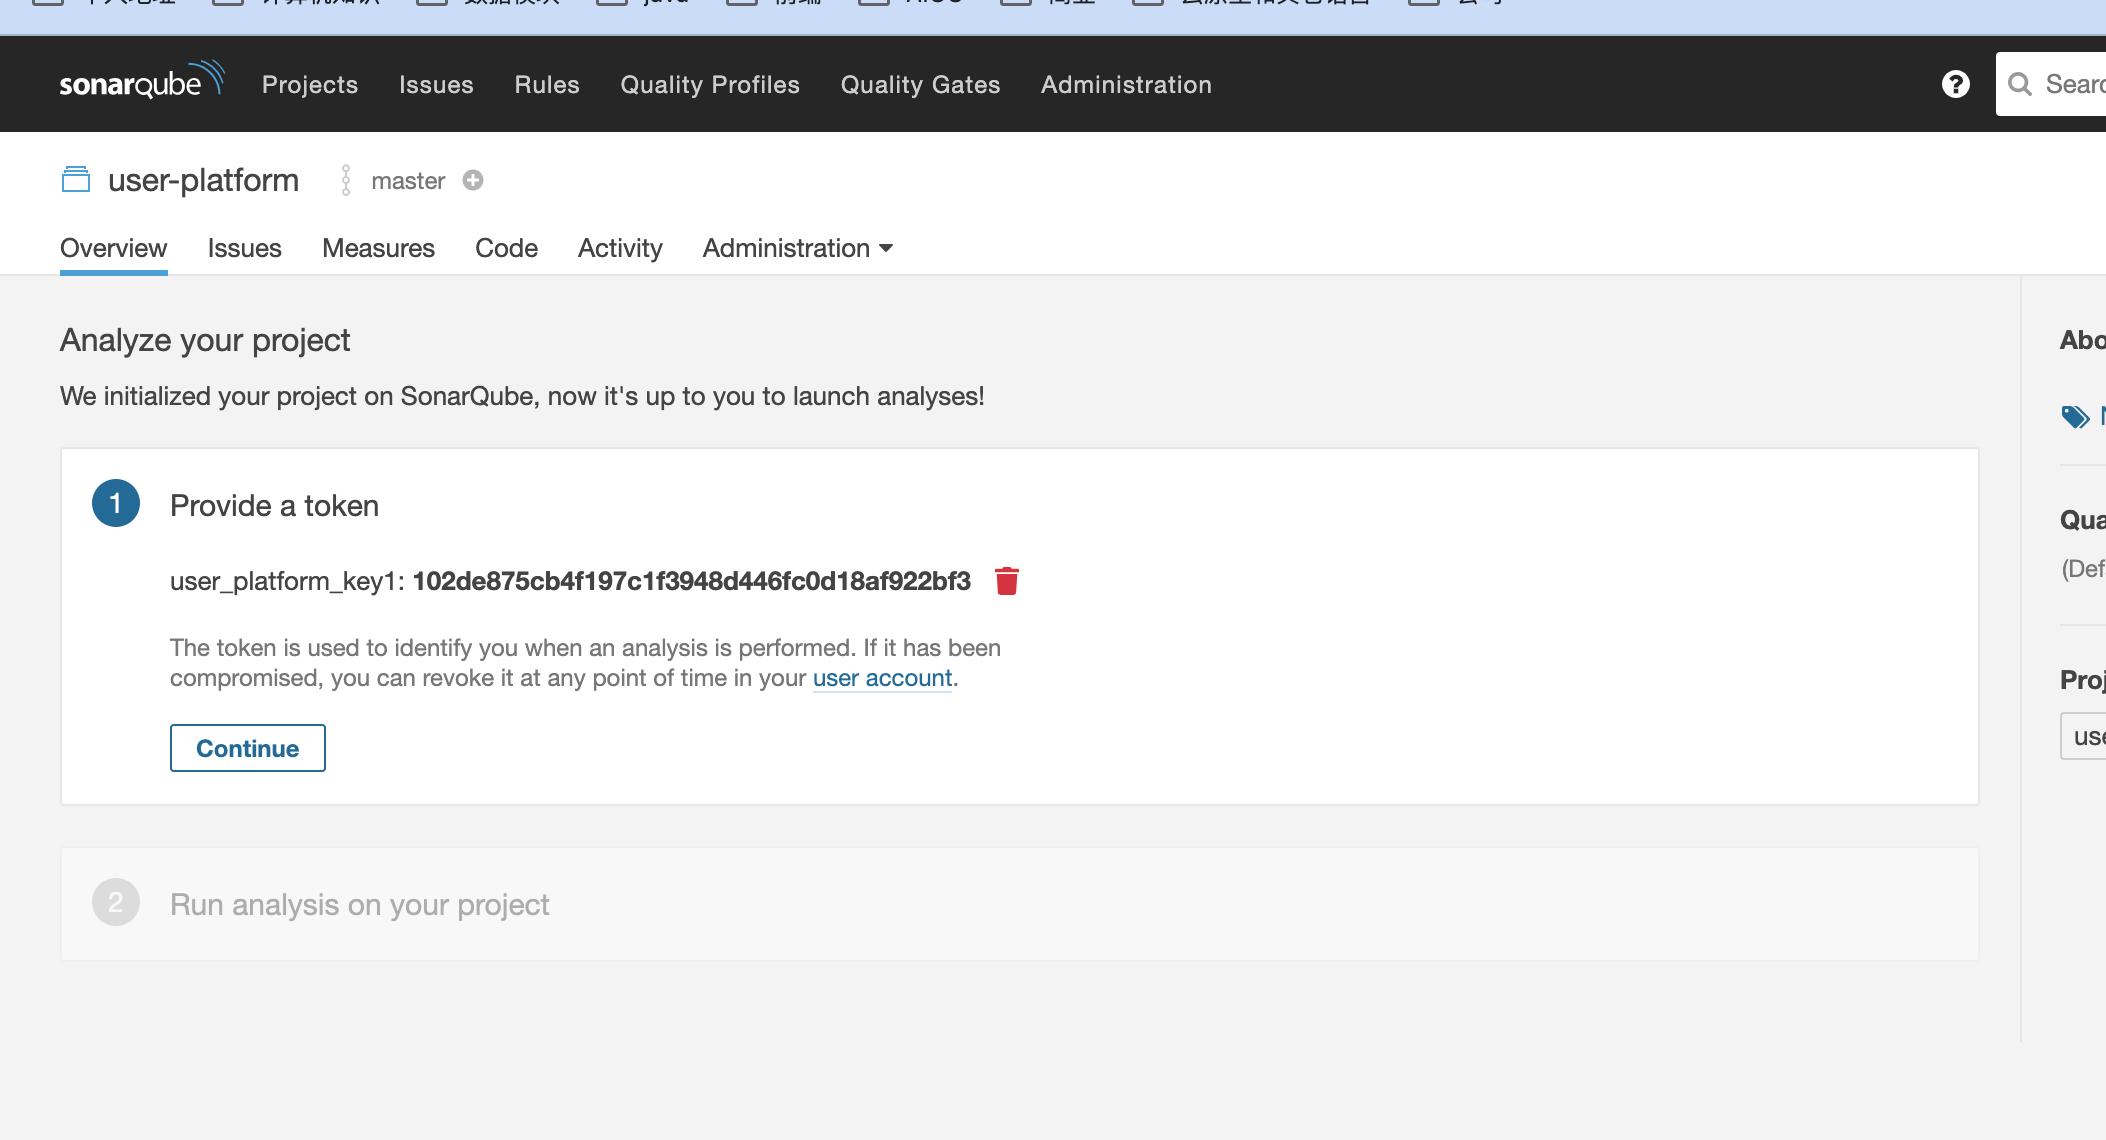
Task: Follow the user account link
Action: [x=882, y=678]
